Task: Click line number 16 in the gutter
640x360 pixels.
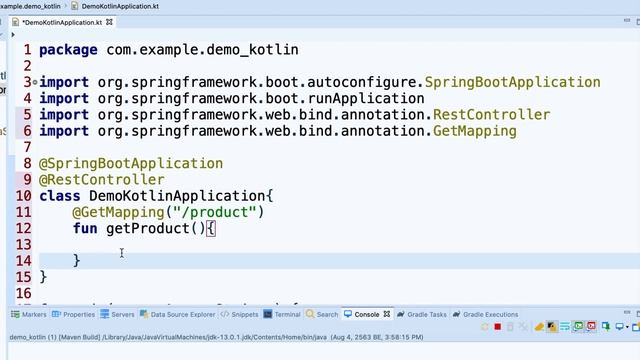Action: click(23, 293)
